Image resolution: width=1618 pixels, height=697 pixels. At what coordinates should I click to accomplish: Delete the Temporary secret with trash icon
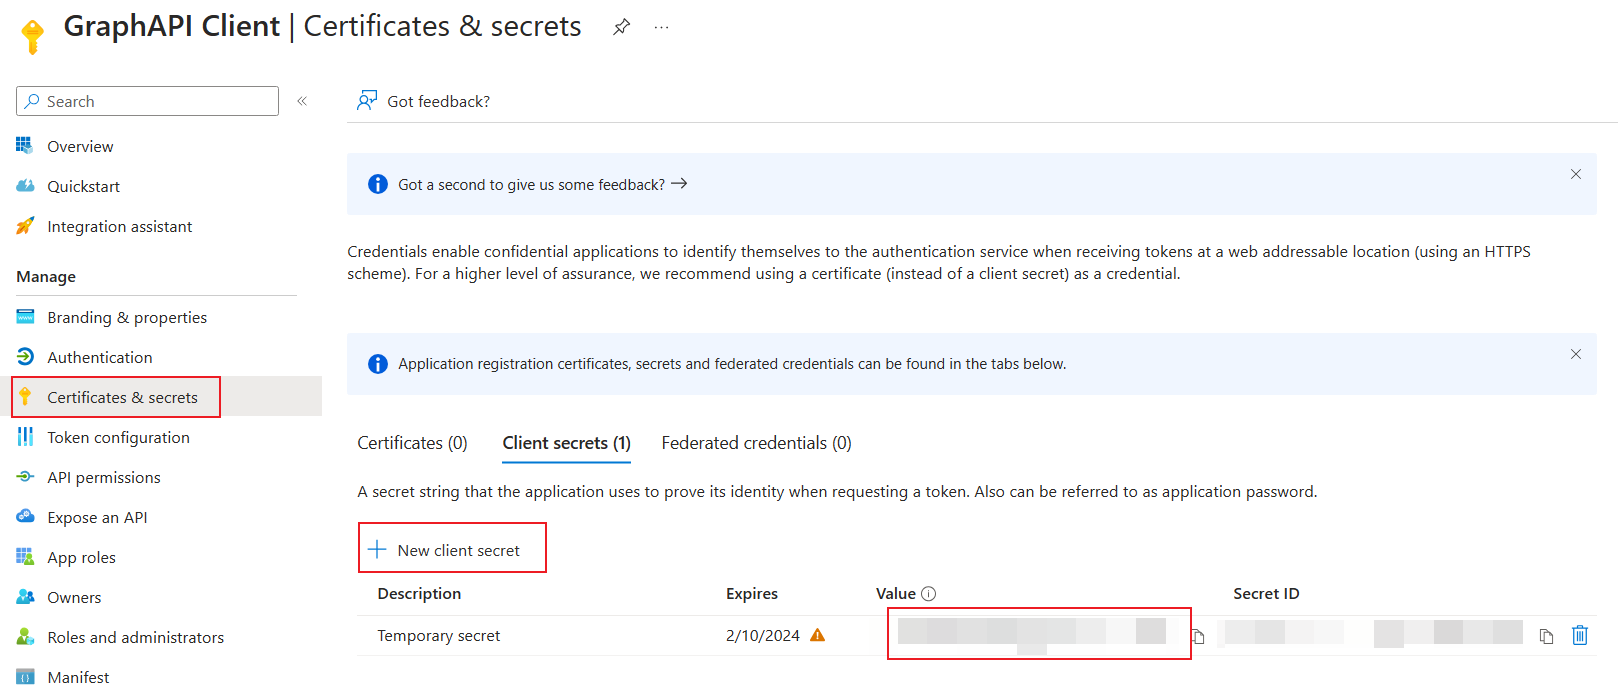click(x=1580, y=635)
